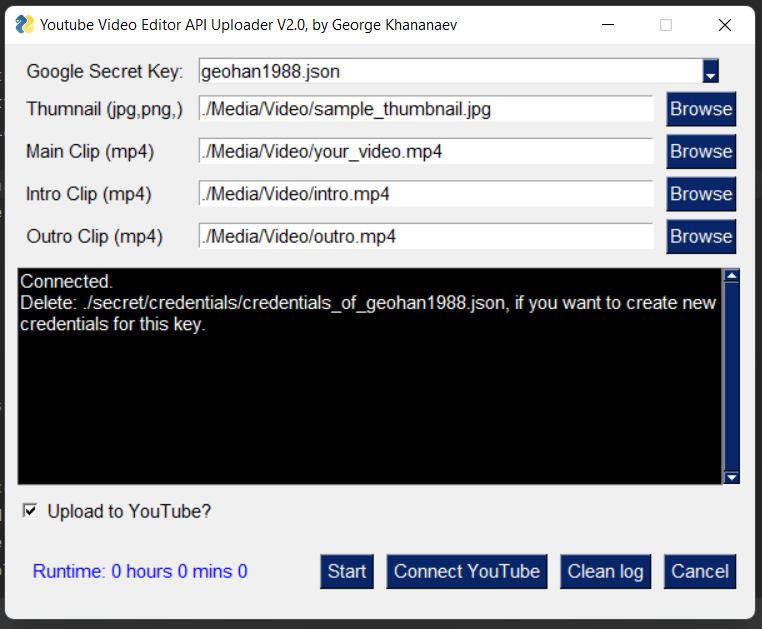Click the log scrollbar down arrow
The height and width of the screenshot is (629, 762).
[731, 477]
